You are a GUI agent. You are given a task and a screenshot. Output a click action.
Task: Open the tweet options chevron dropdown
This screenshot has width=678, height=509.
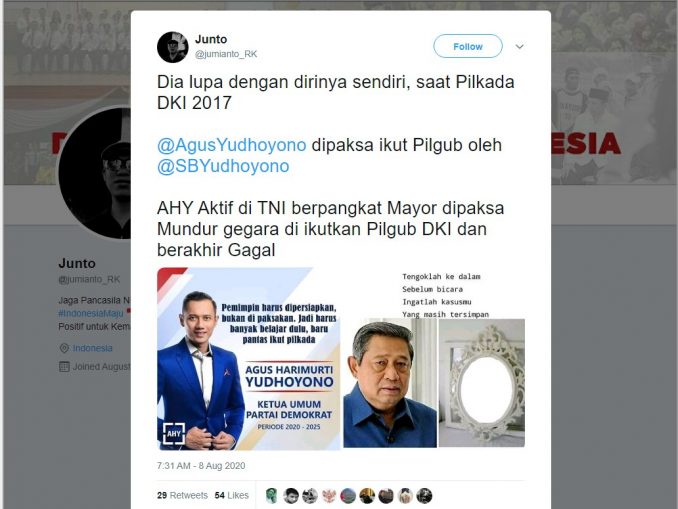(x=520, y=46)
